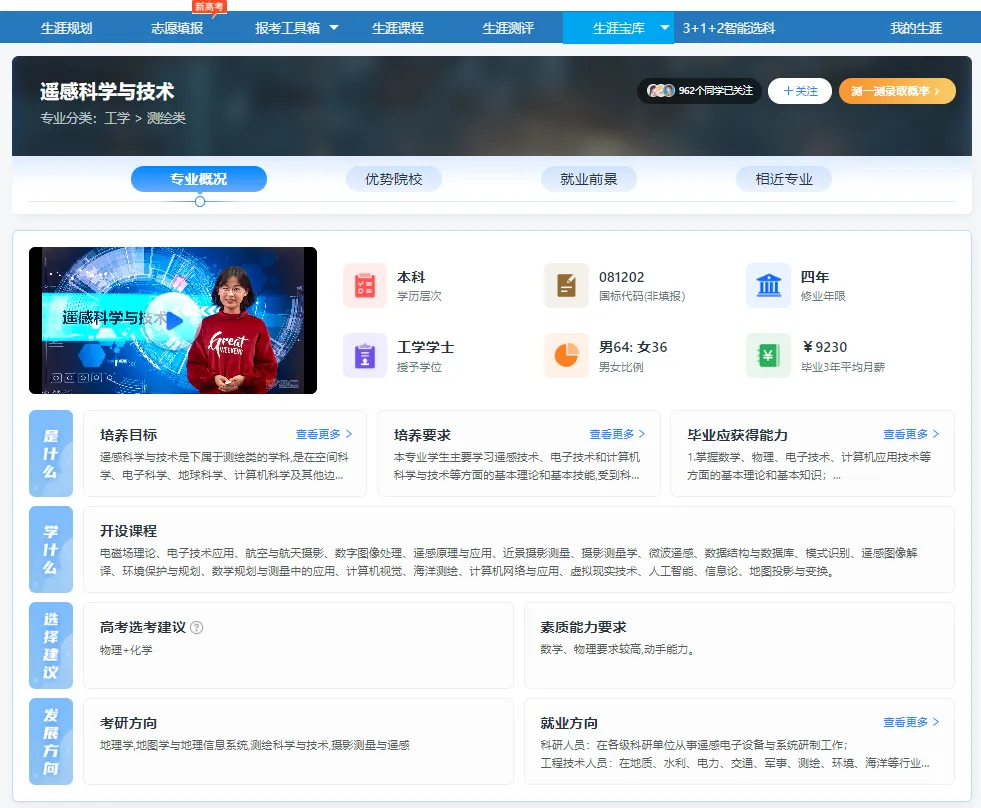Click the 081202 code value
Viewport: 981px width, 808px height.
coord(621,277)
